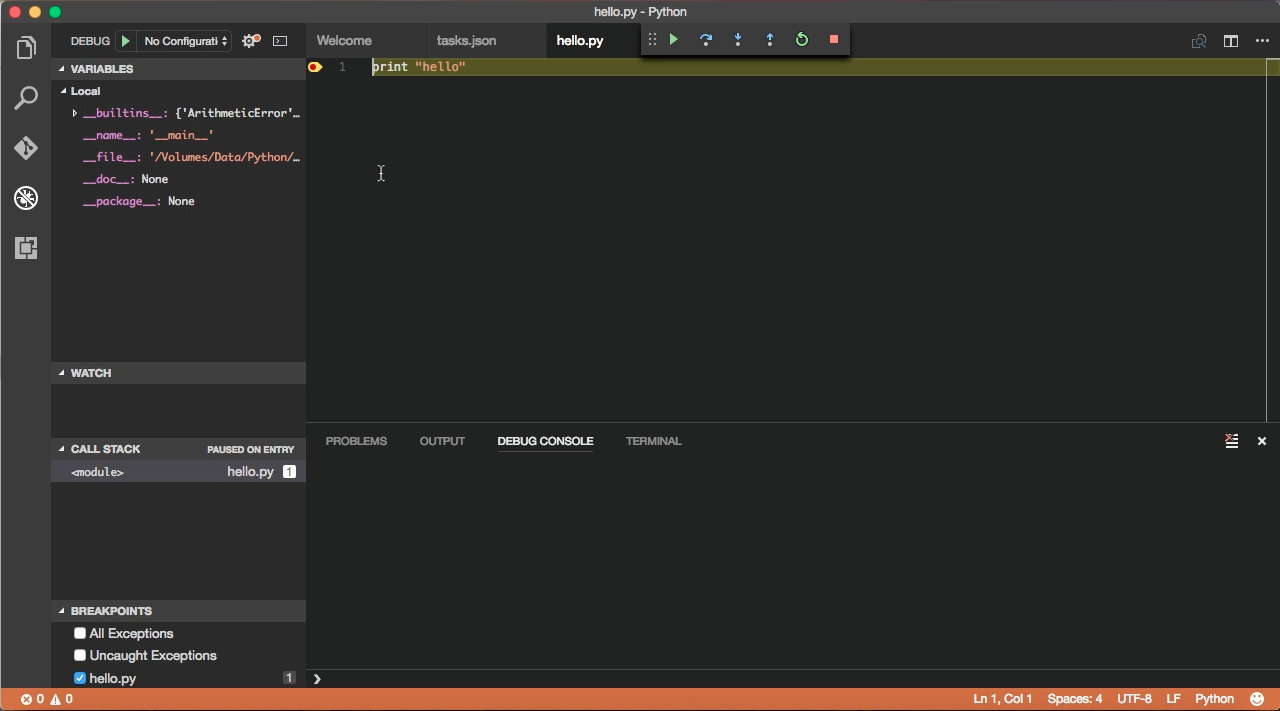Open the Explorer view in activity bar
The height and width of the screenshot is (711, 1280).
pyautogui.click(x=26, y=48)
